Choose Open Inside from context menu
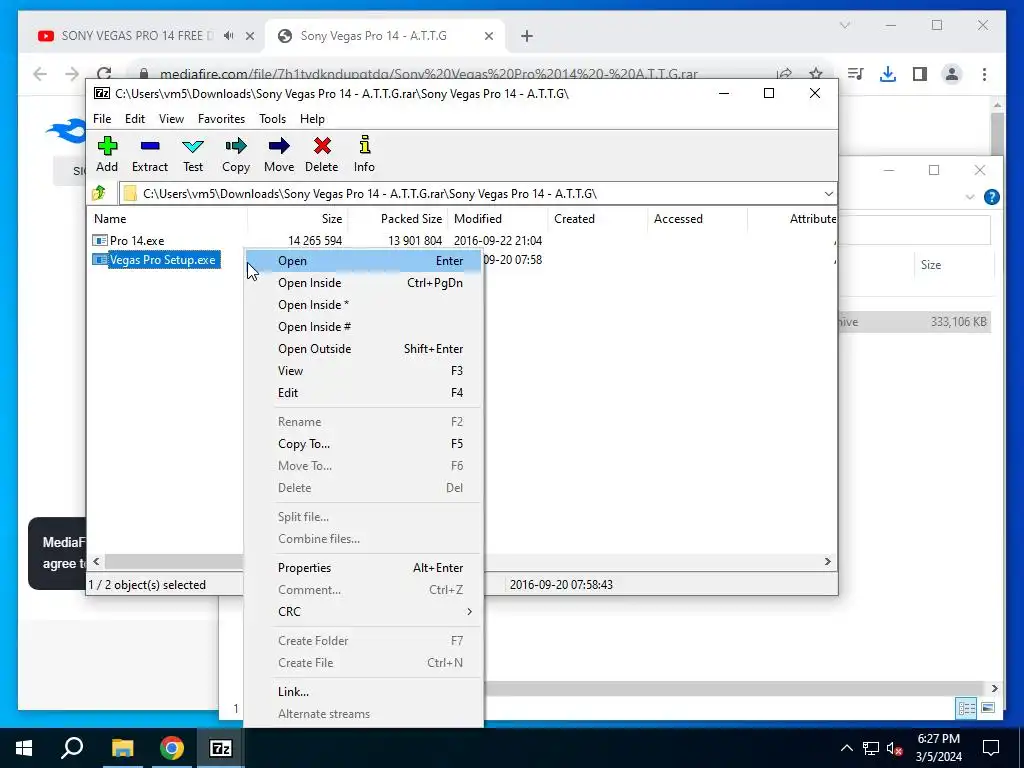 tap(364, 283)
